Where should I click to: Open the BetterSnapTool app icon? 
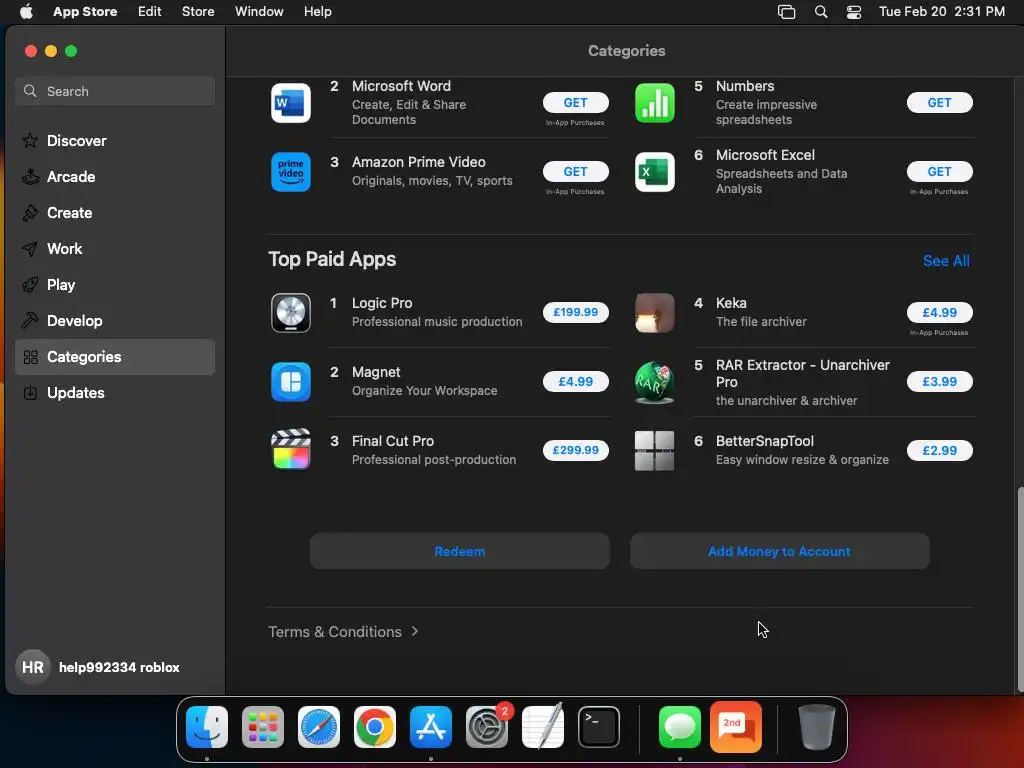pos(654,451)
